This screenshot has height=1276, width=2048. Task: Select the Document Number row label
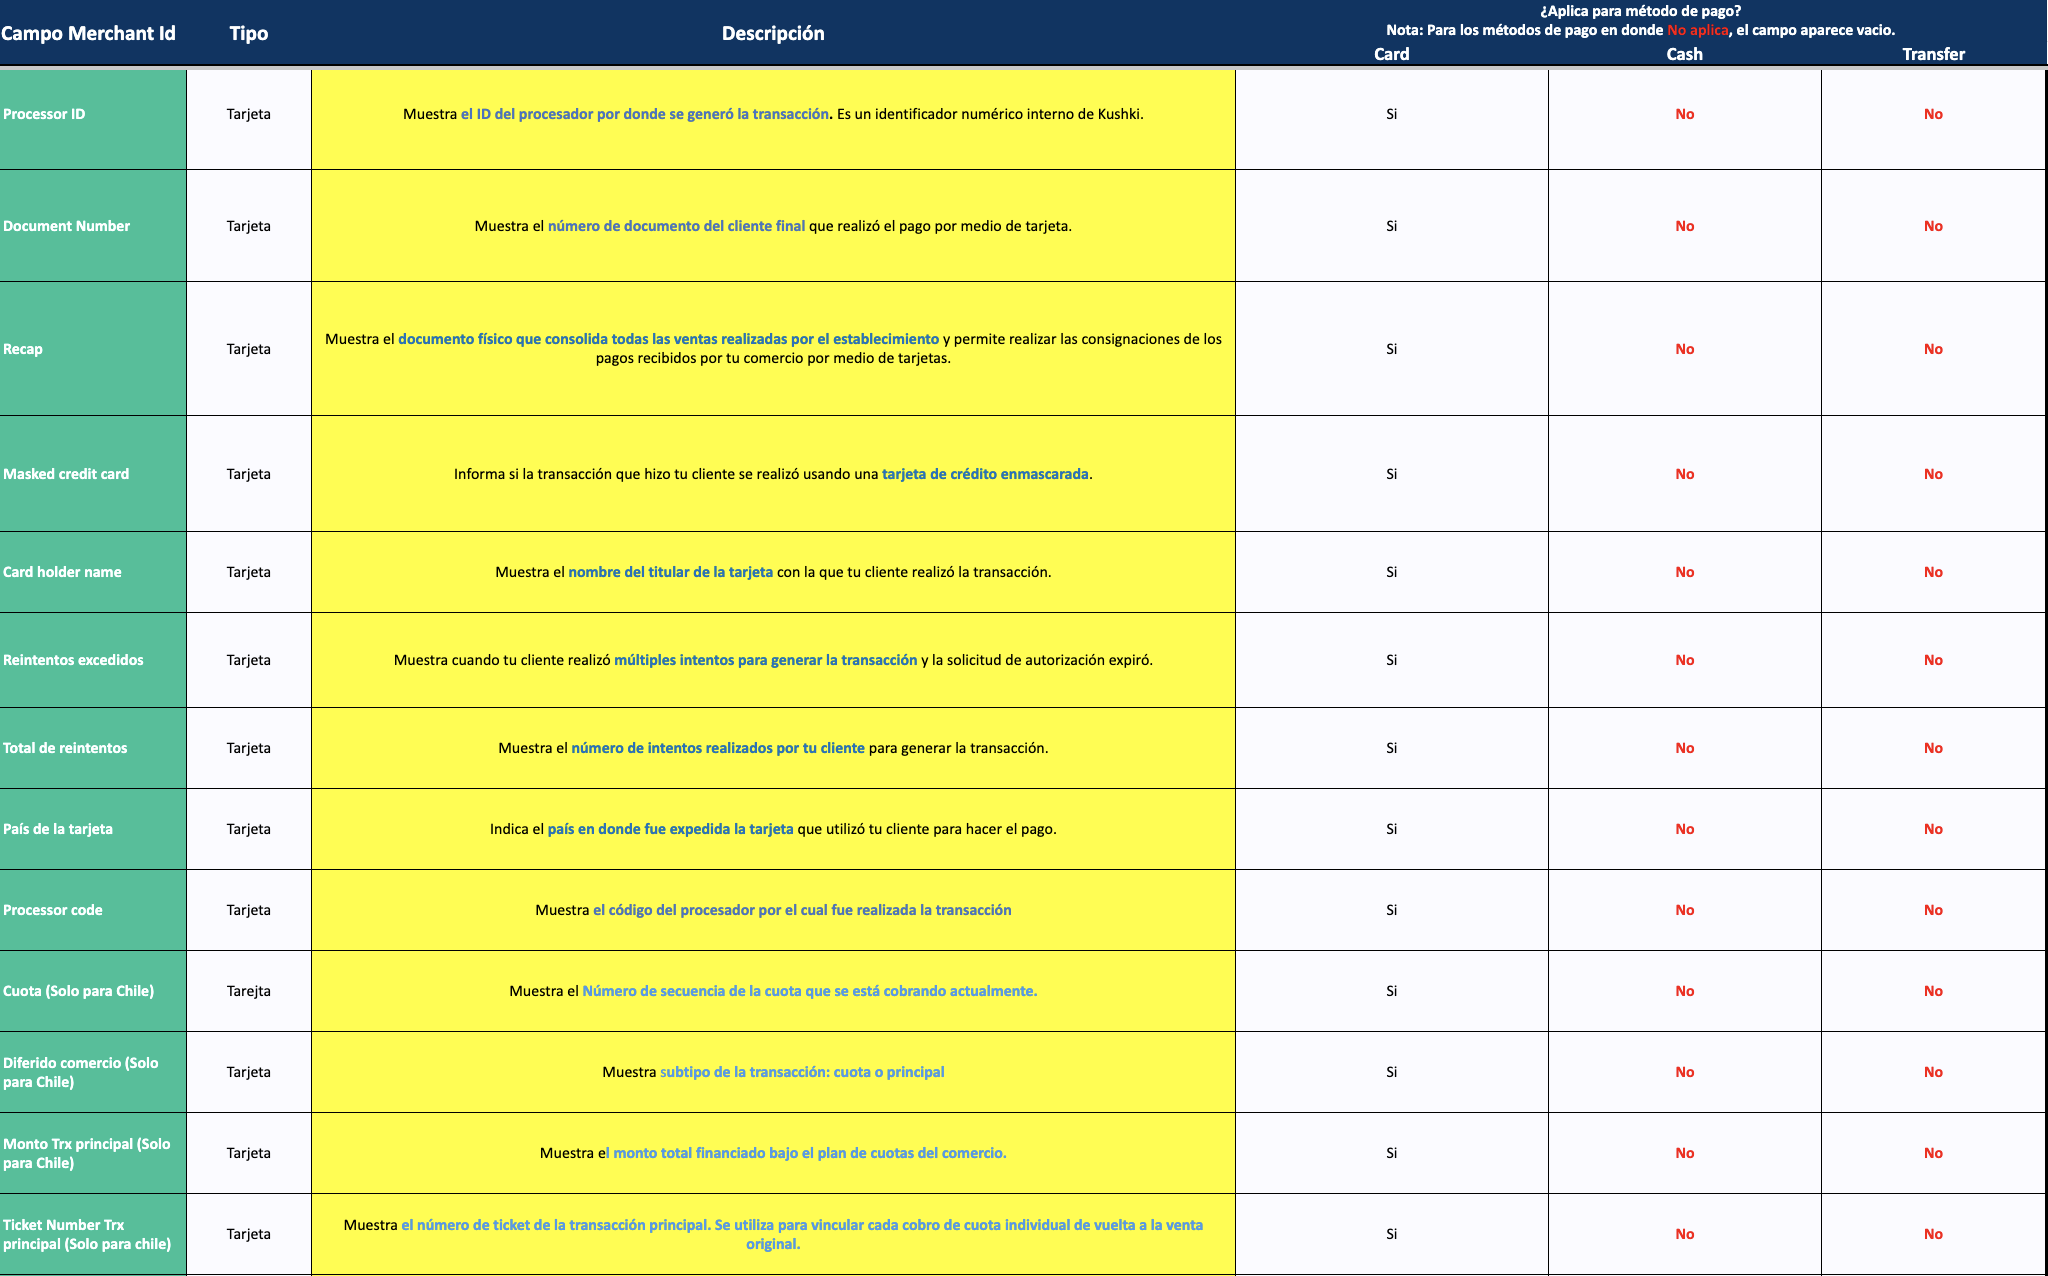pos(67,225)
